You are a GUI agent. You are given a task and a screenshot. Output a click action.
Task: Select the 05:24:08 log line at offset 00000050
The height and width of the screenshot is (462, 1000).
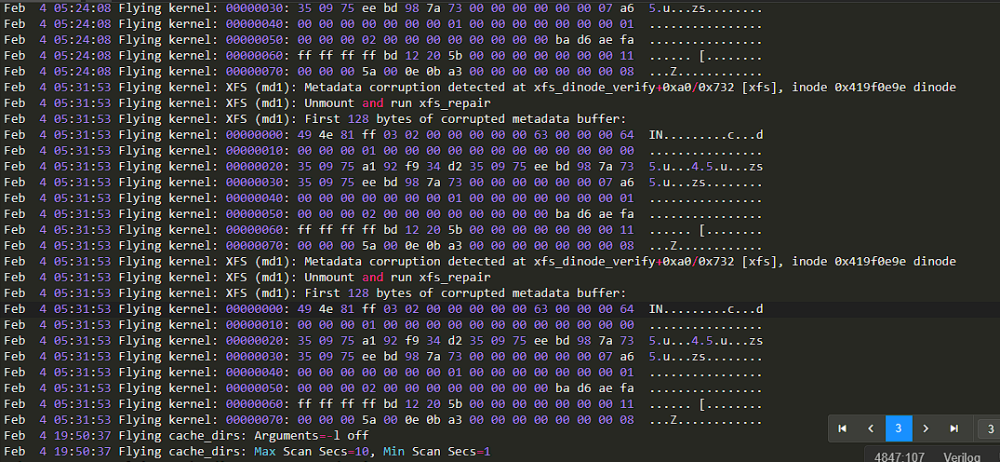[383, 40]
